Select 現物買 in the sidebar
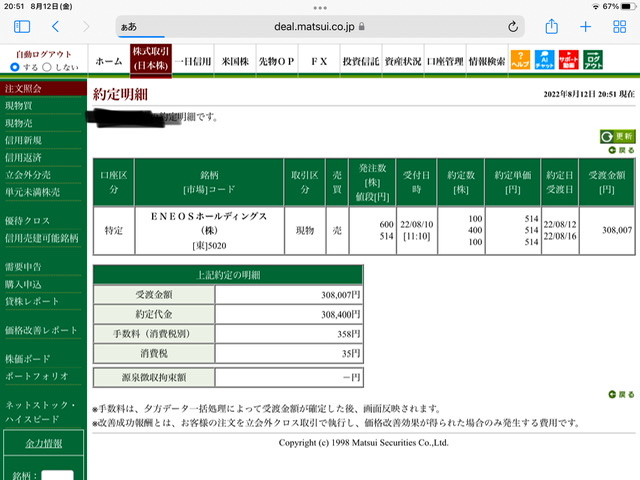 (x=19, y=106)
